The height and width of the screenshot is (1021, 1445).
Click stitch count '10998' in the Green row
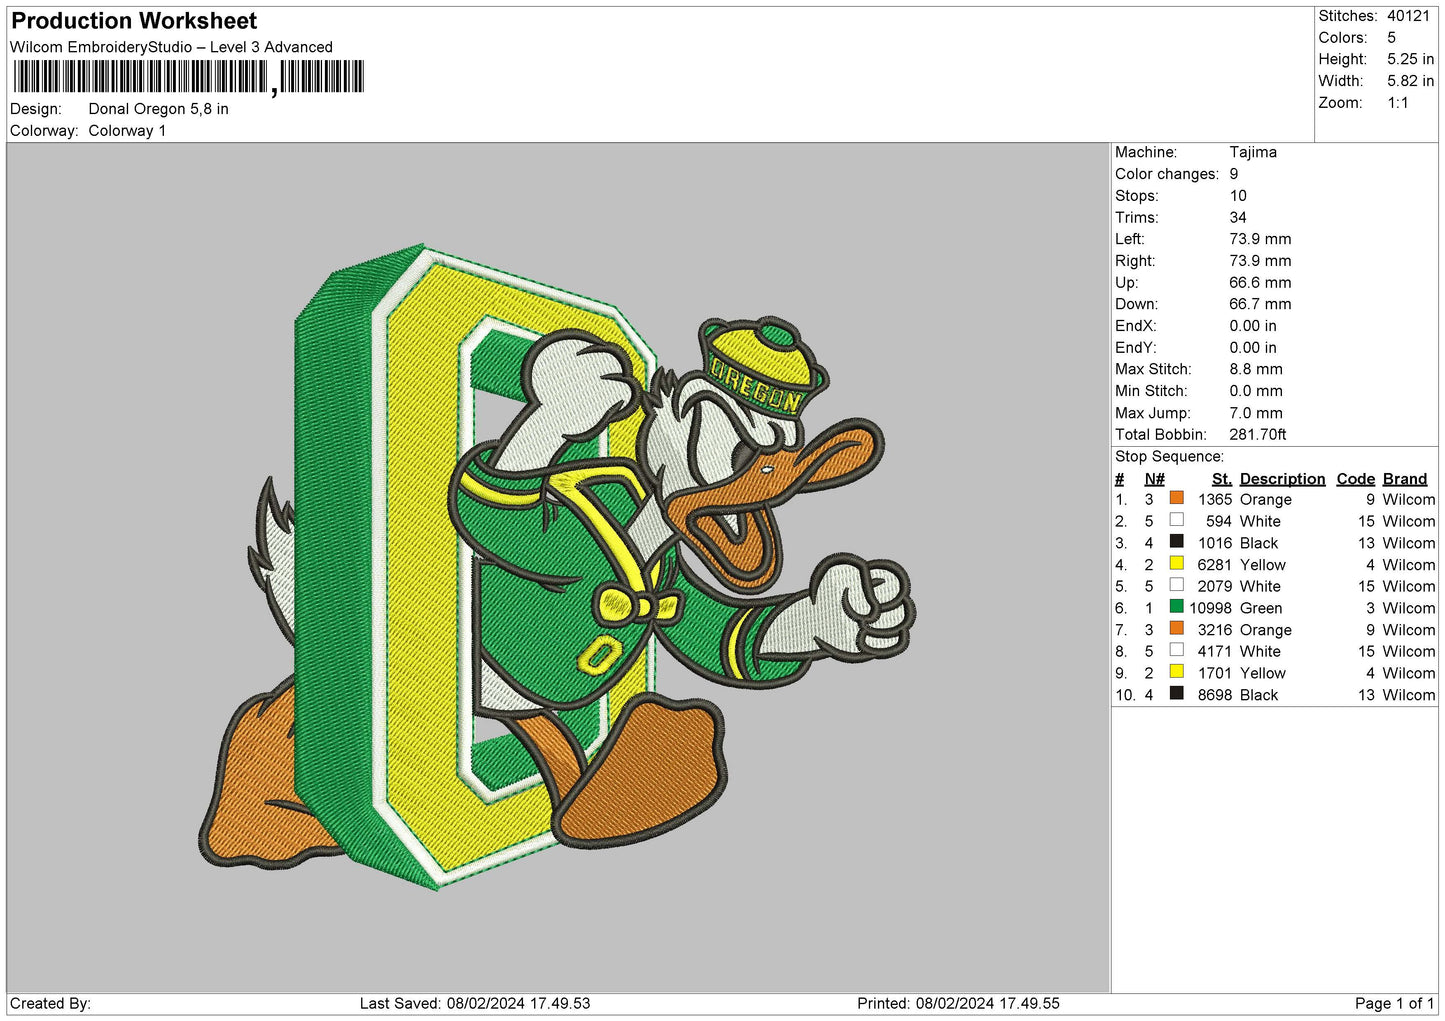point(1210,608)
